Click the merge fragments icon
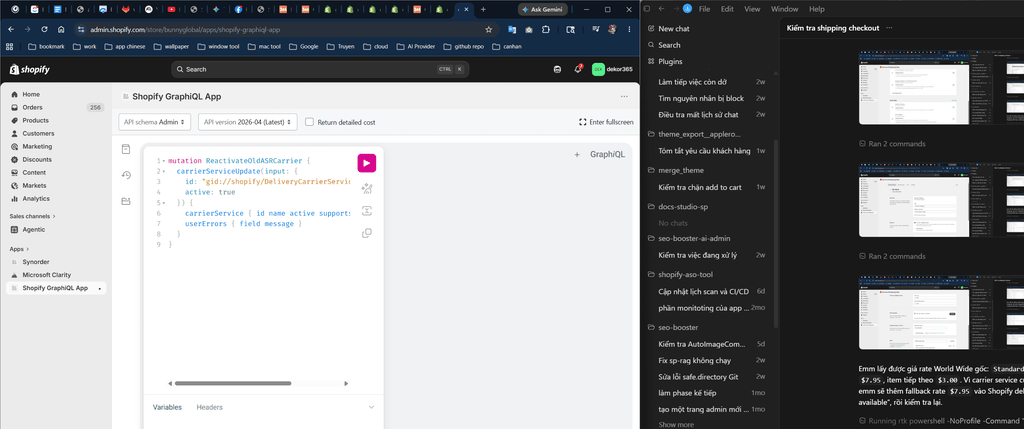1024x429 pixels. [366, 211]
